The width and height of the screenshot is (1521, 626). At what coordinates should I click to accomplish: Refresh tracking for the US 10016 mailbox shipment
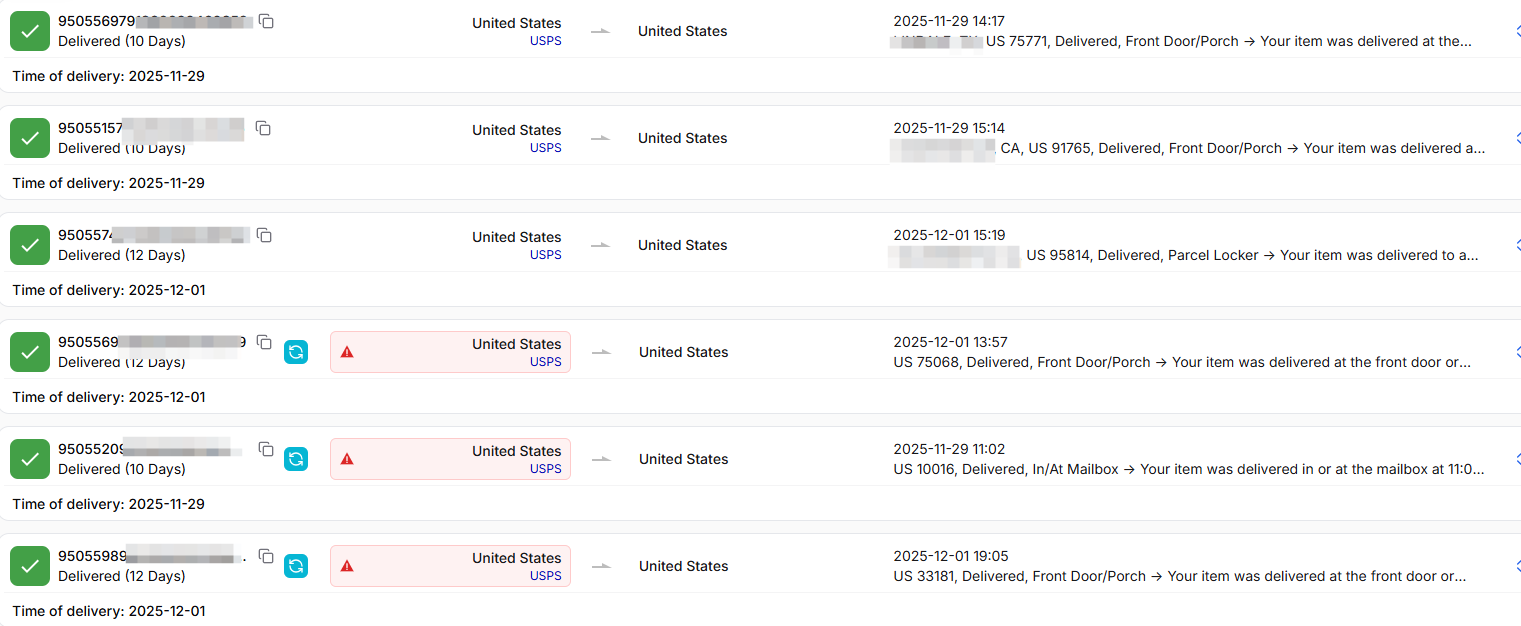296,459
